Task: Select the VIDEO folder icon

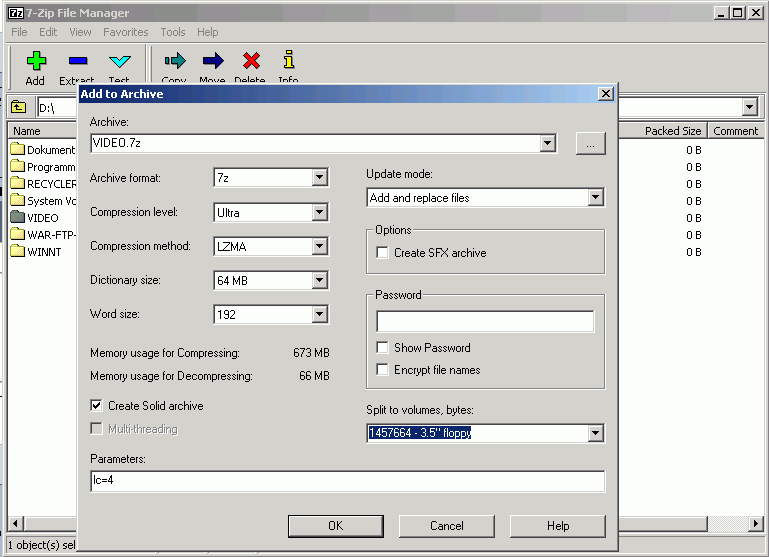Action: [18, 217]
